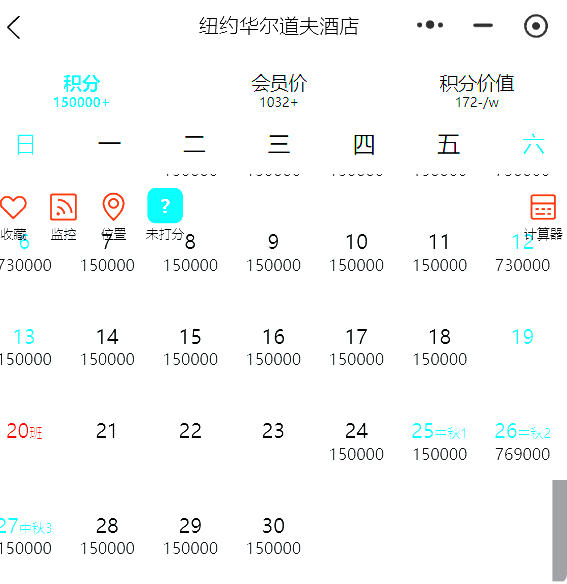Select date 9 with 150000 points
The image size is (567, 584).
tap(273, 253)
